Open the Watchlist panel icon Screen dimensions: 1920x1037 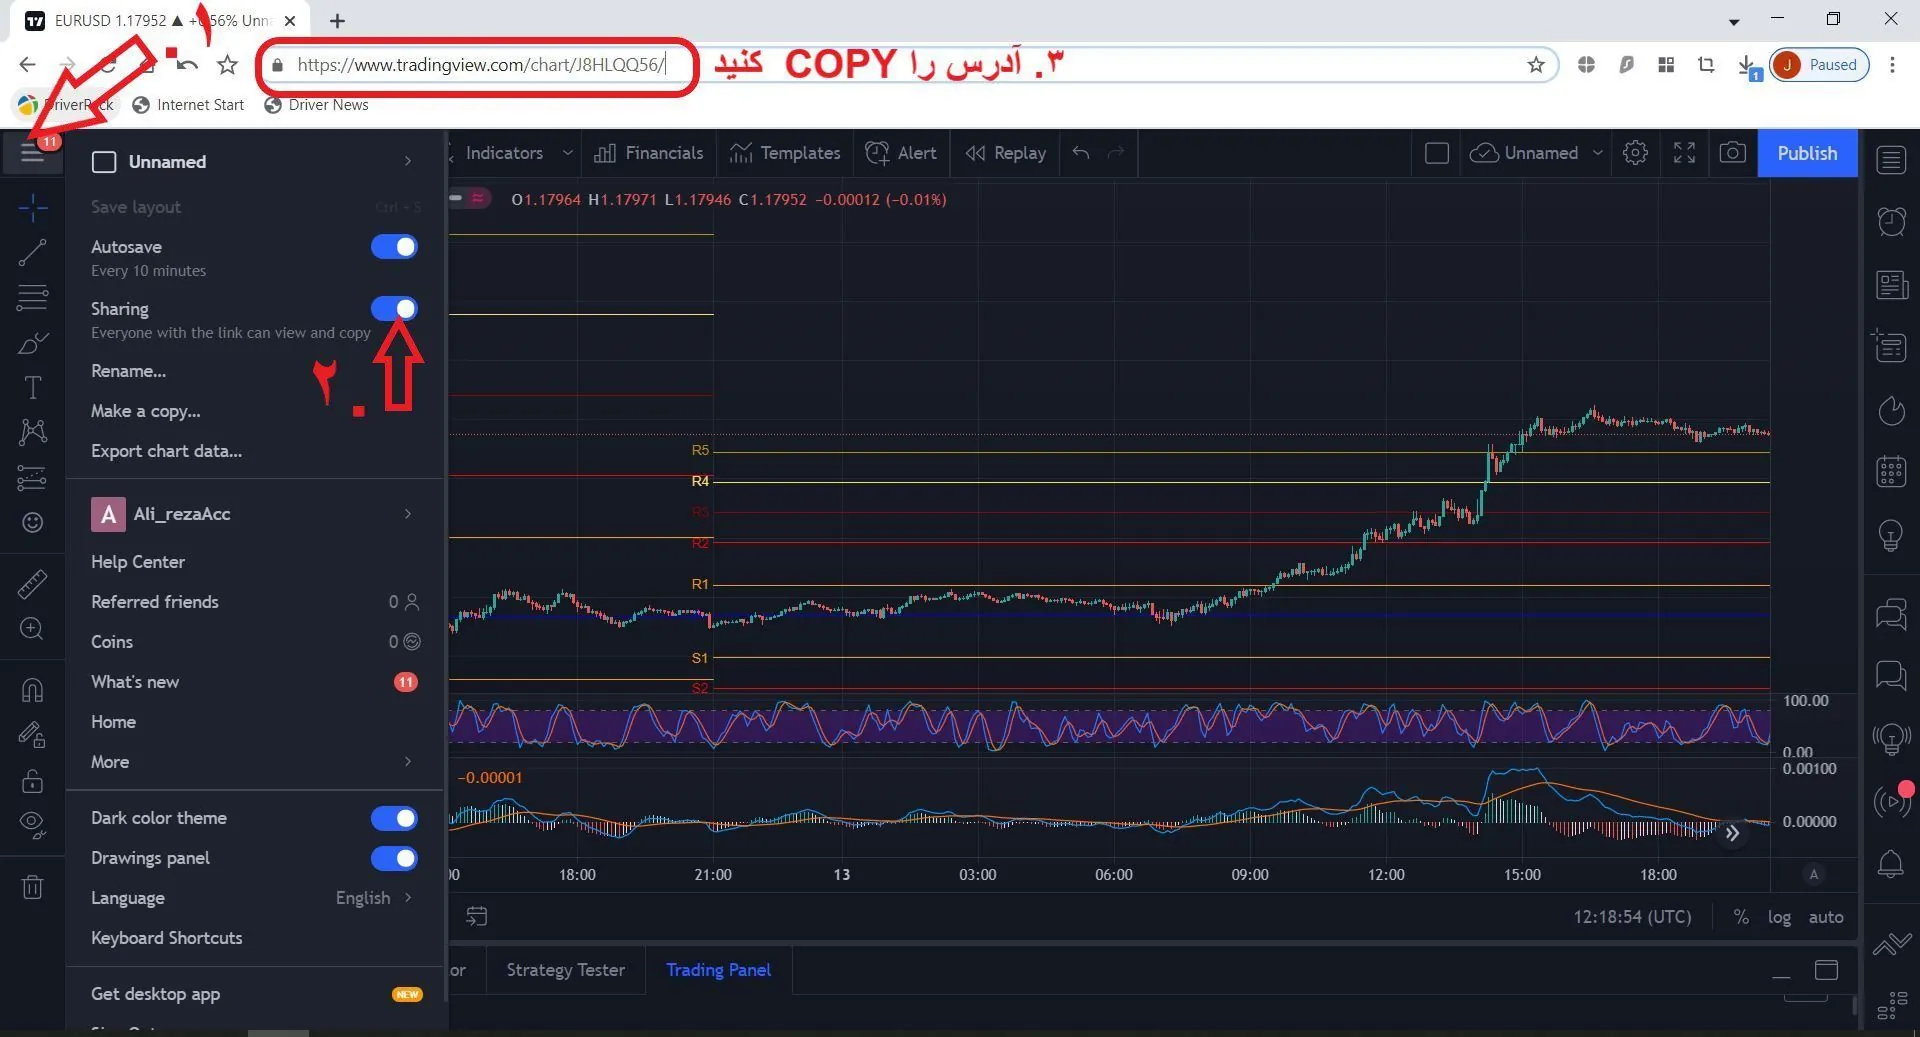(1891, 160)
